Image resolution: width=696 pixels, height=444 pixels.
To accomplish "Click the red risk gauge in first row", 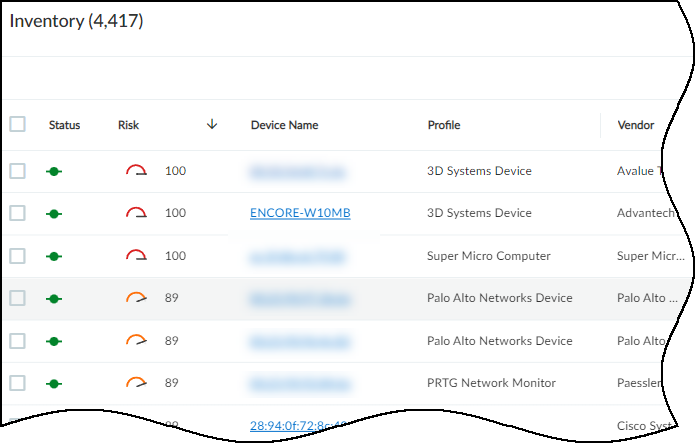I will click(x=136, y=171).
